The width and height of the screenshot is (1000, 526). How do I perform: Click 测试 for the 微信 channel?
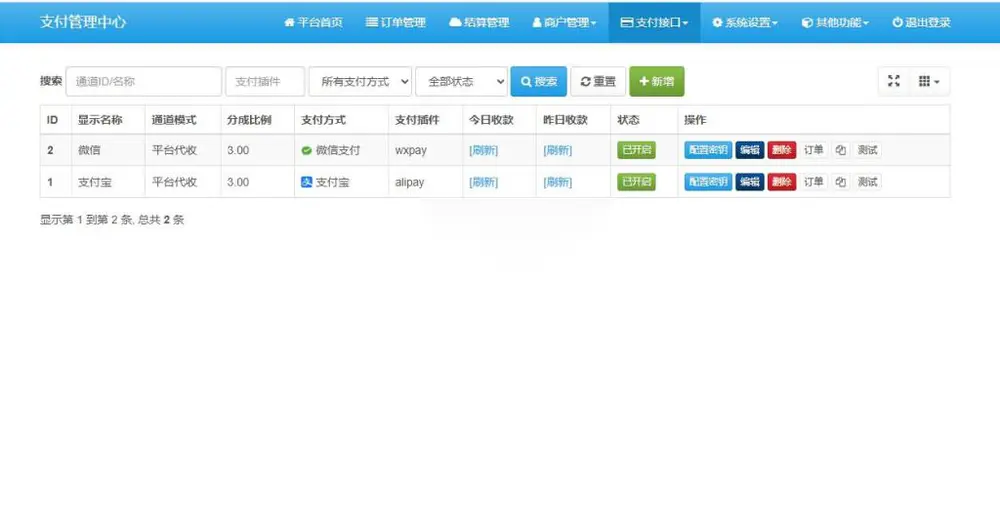click(867, 150)
